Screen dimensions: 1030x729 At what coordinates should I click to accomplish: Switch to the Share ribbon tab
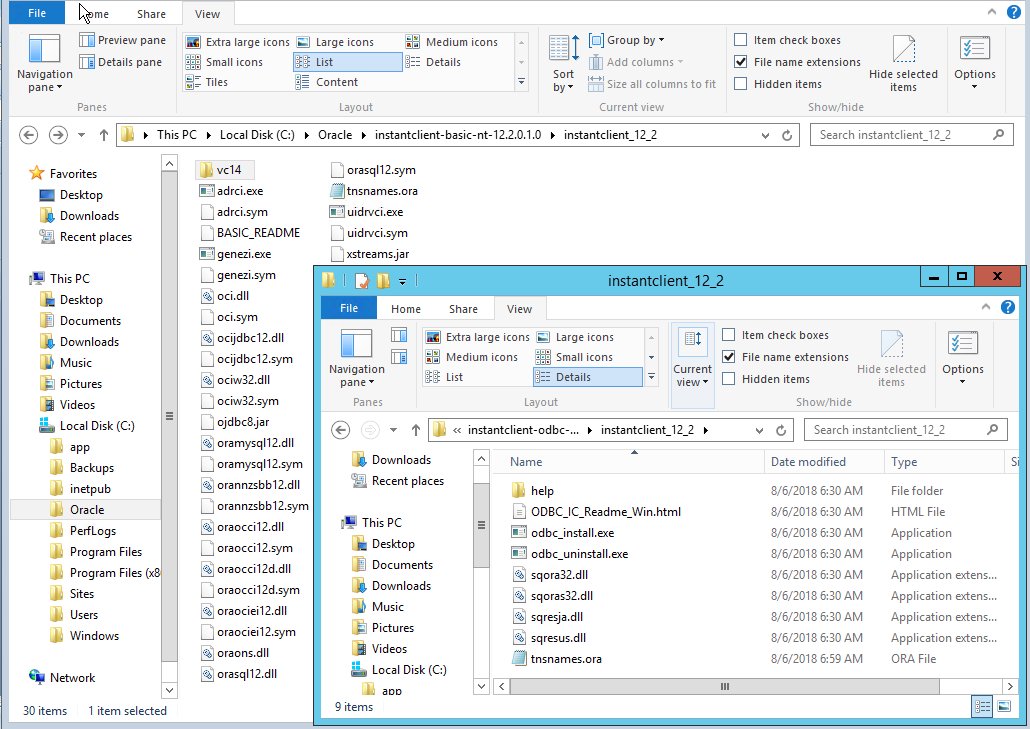151,13
